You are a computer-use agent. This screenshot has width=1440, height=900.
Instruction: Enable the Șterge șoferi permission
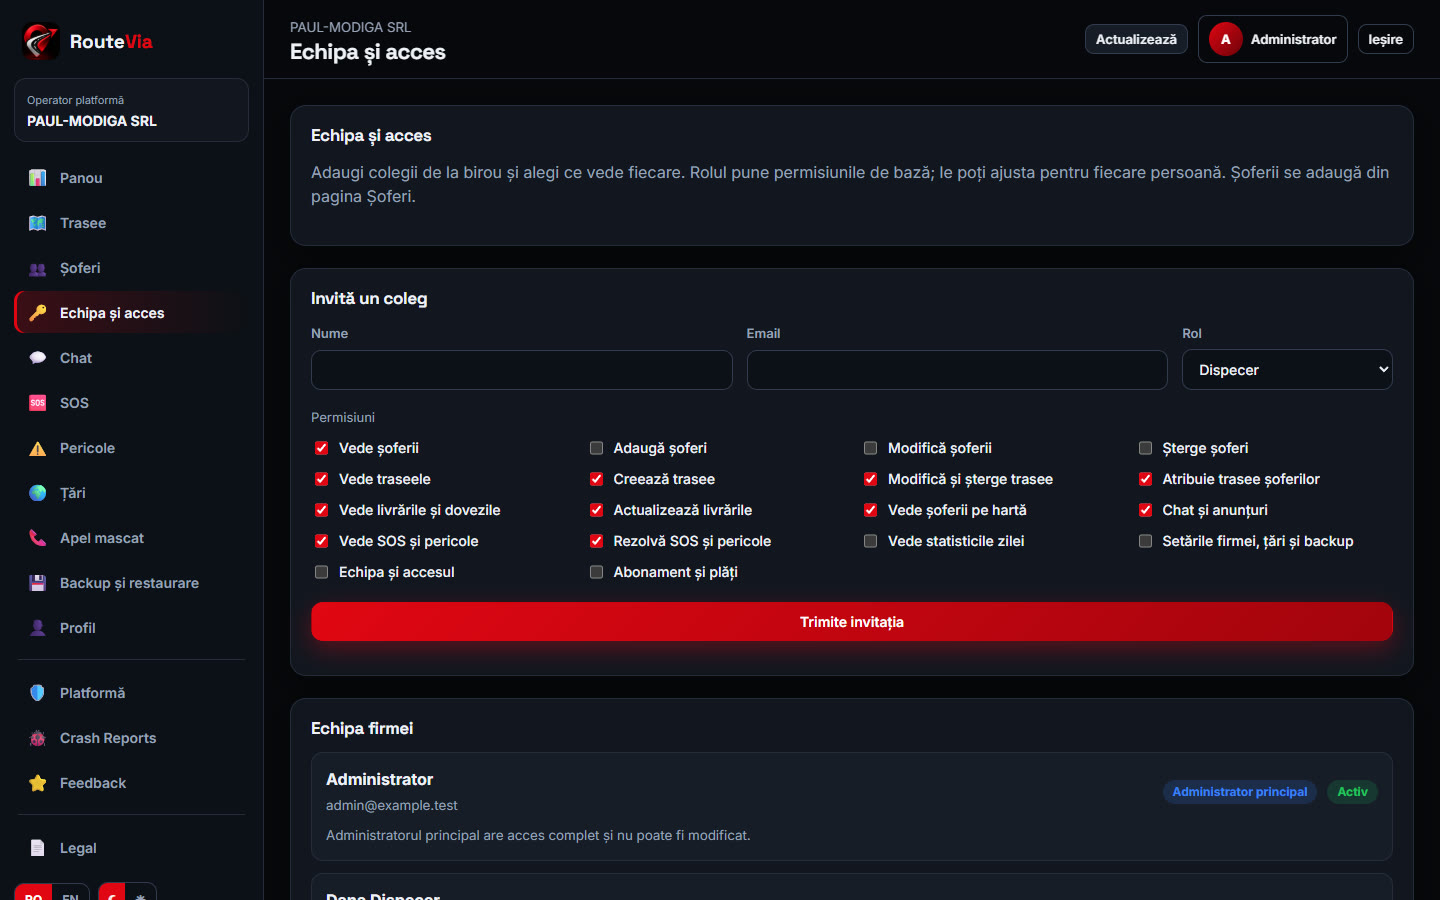(x=1145, y=448)
